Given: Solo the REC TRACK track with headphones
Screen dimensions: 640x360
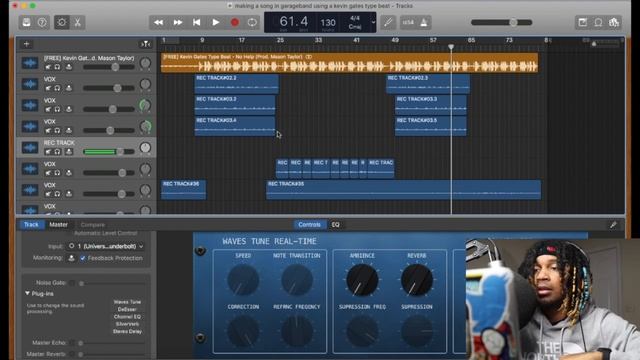Looking at the screenshot, I should 58,151.
